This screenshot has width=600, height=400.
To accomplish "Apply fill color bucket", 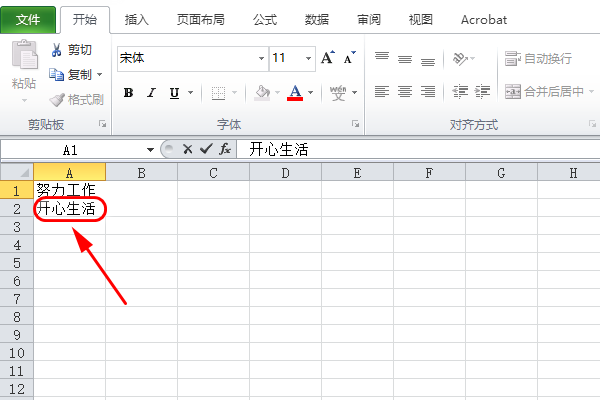I will point(262,93).
